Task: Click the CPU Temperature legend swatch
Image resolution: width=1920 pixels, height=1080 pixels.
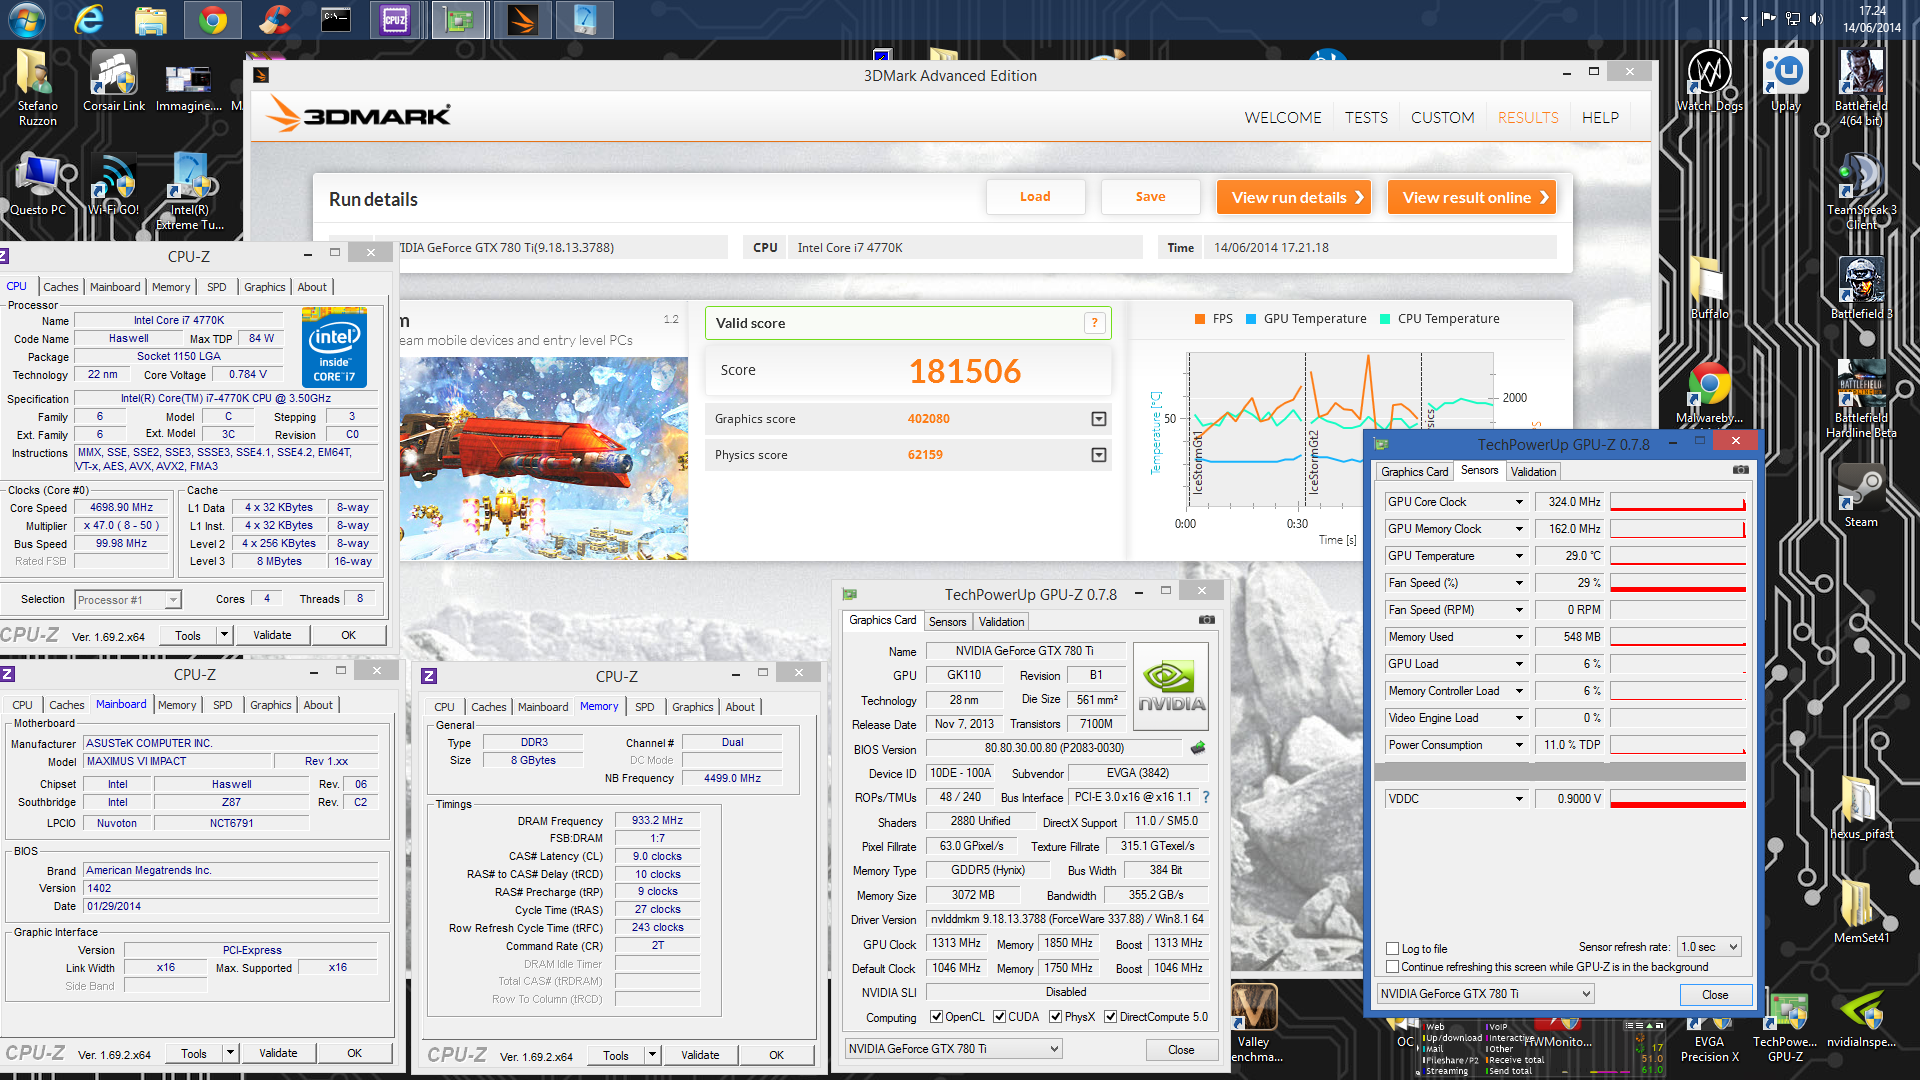Action: click(1385, 319)
